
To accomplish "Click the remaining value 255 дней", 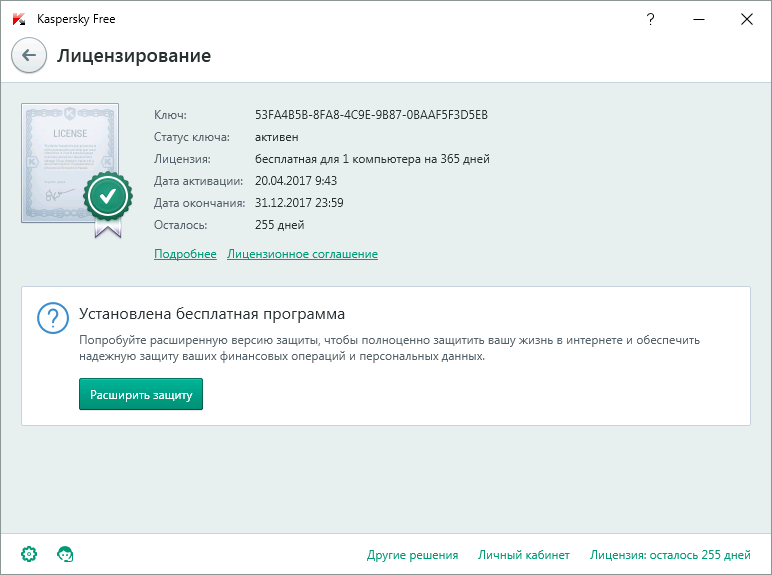I will pyautogui.click(x=280, y=225).
